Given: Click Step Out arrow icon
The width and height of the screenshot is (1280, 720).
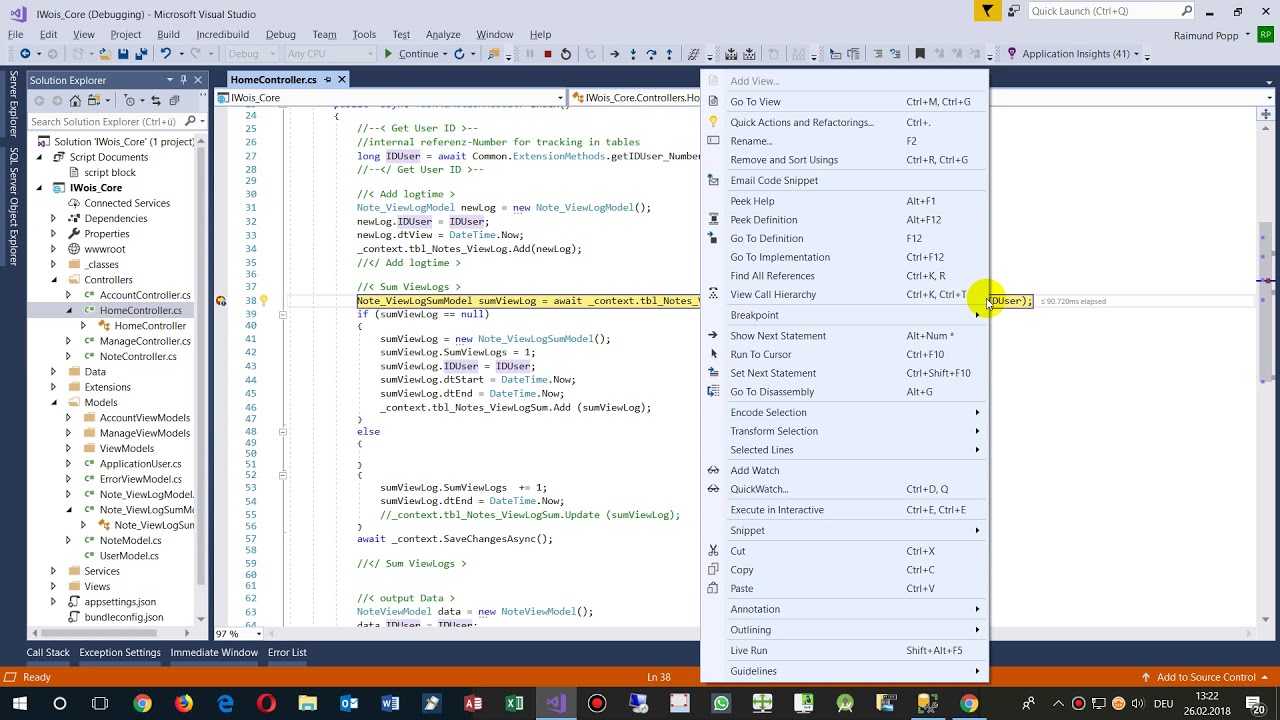Looking at the screenshot, I should [x=669, y=54].
